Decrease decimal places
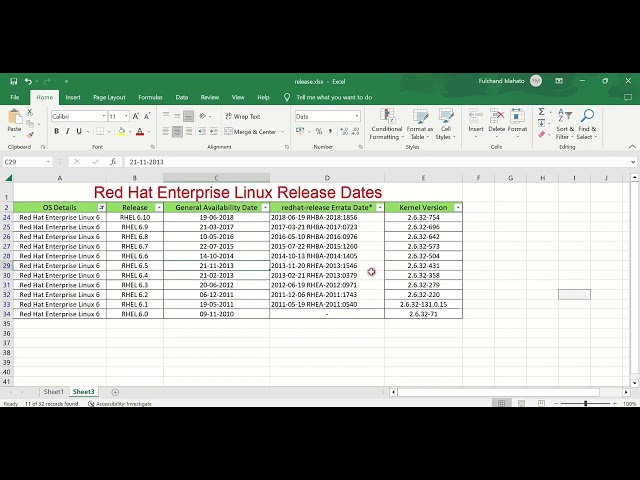This screenshot has width=640, height=480. pyautogui.click(x=356, y=131)
